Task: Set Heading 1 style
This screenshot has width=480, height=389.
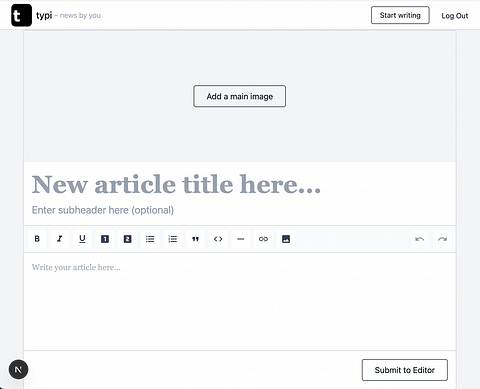Action: pyautogui.click(x=105, y=239)
